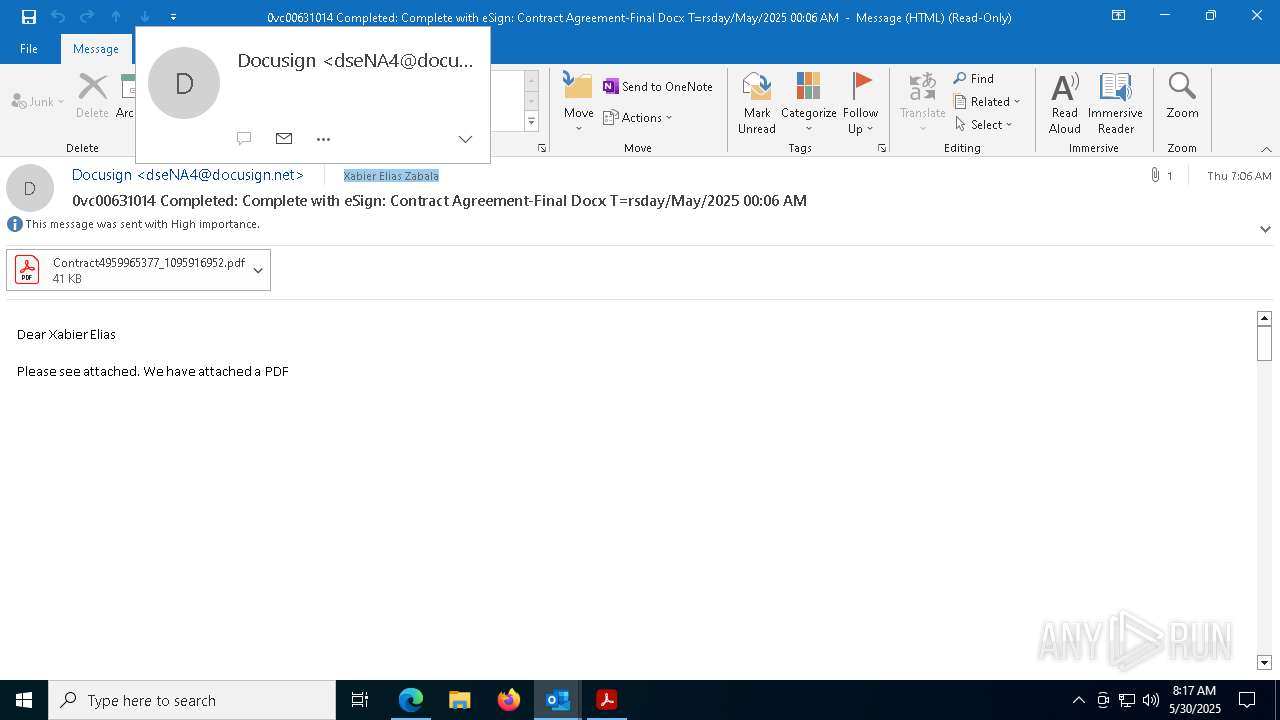Viewport: 1280px width, 720px height.
Task: Click recipient Xabier Elias Zabala
Action: pos(391,176)
